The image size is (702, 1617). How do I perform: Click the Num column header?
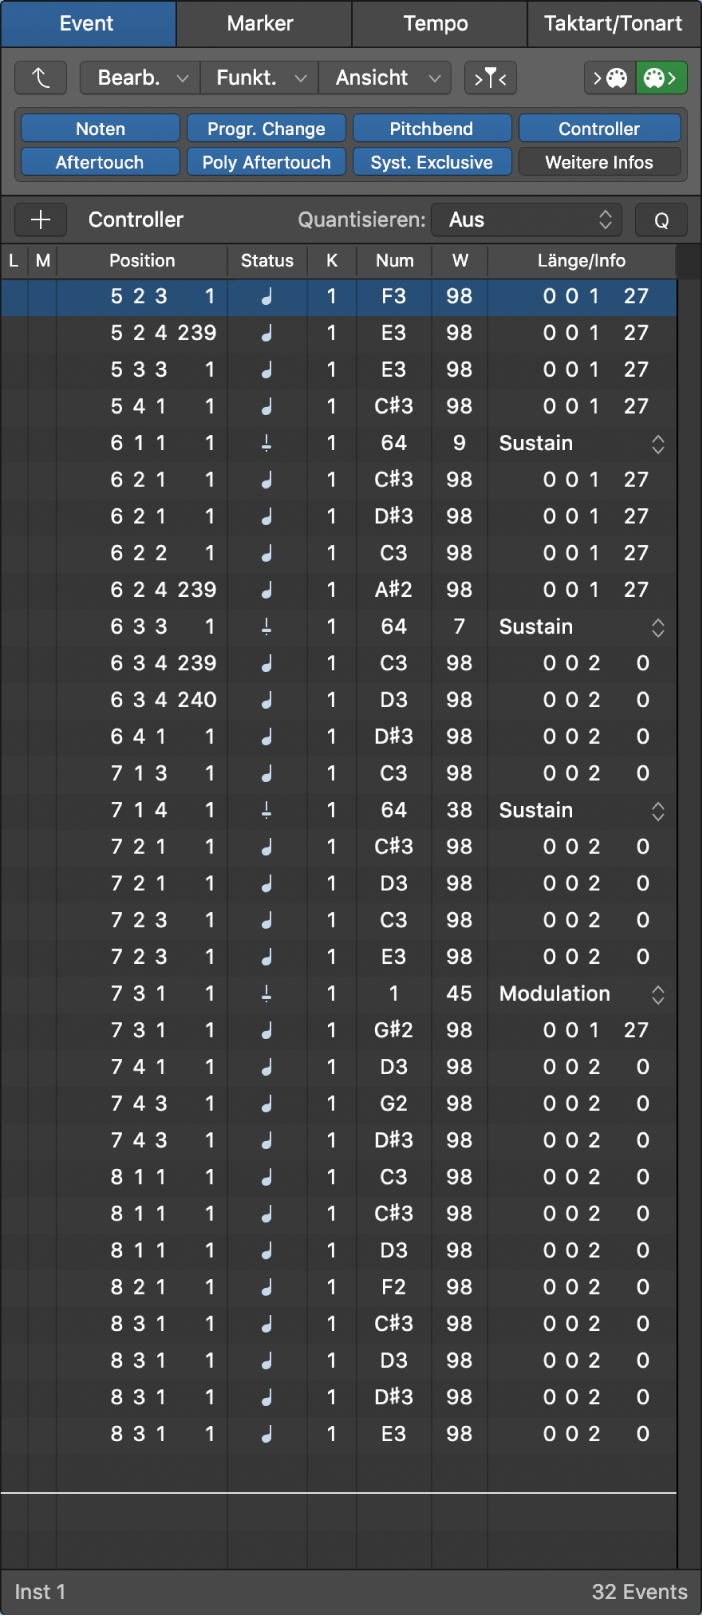[x=394, y=261]
